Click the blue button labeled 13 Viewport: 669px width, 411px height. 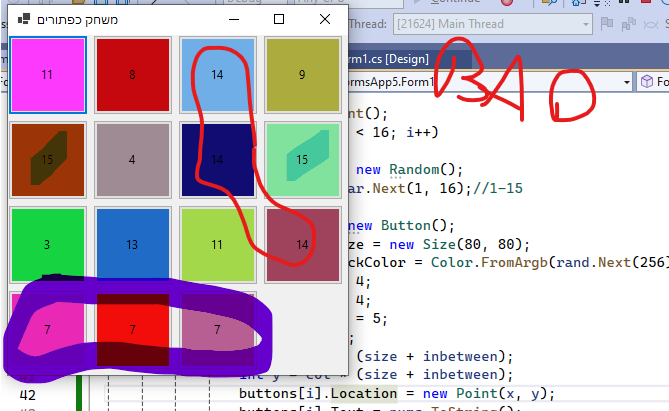pyautogui.click(x=133, y=245)
